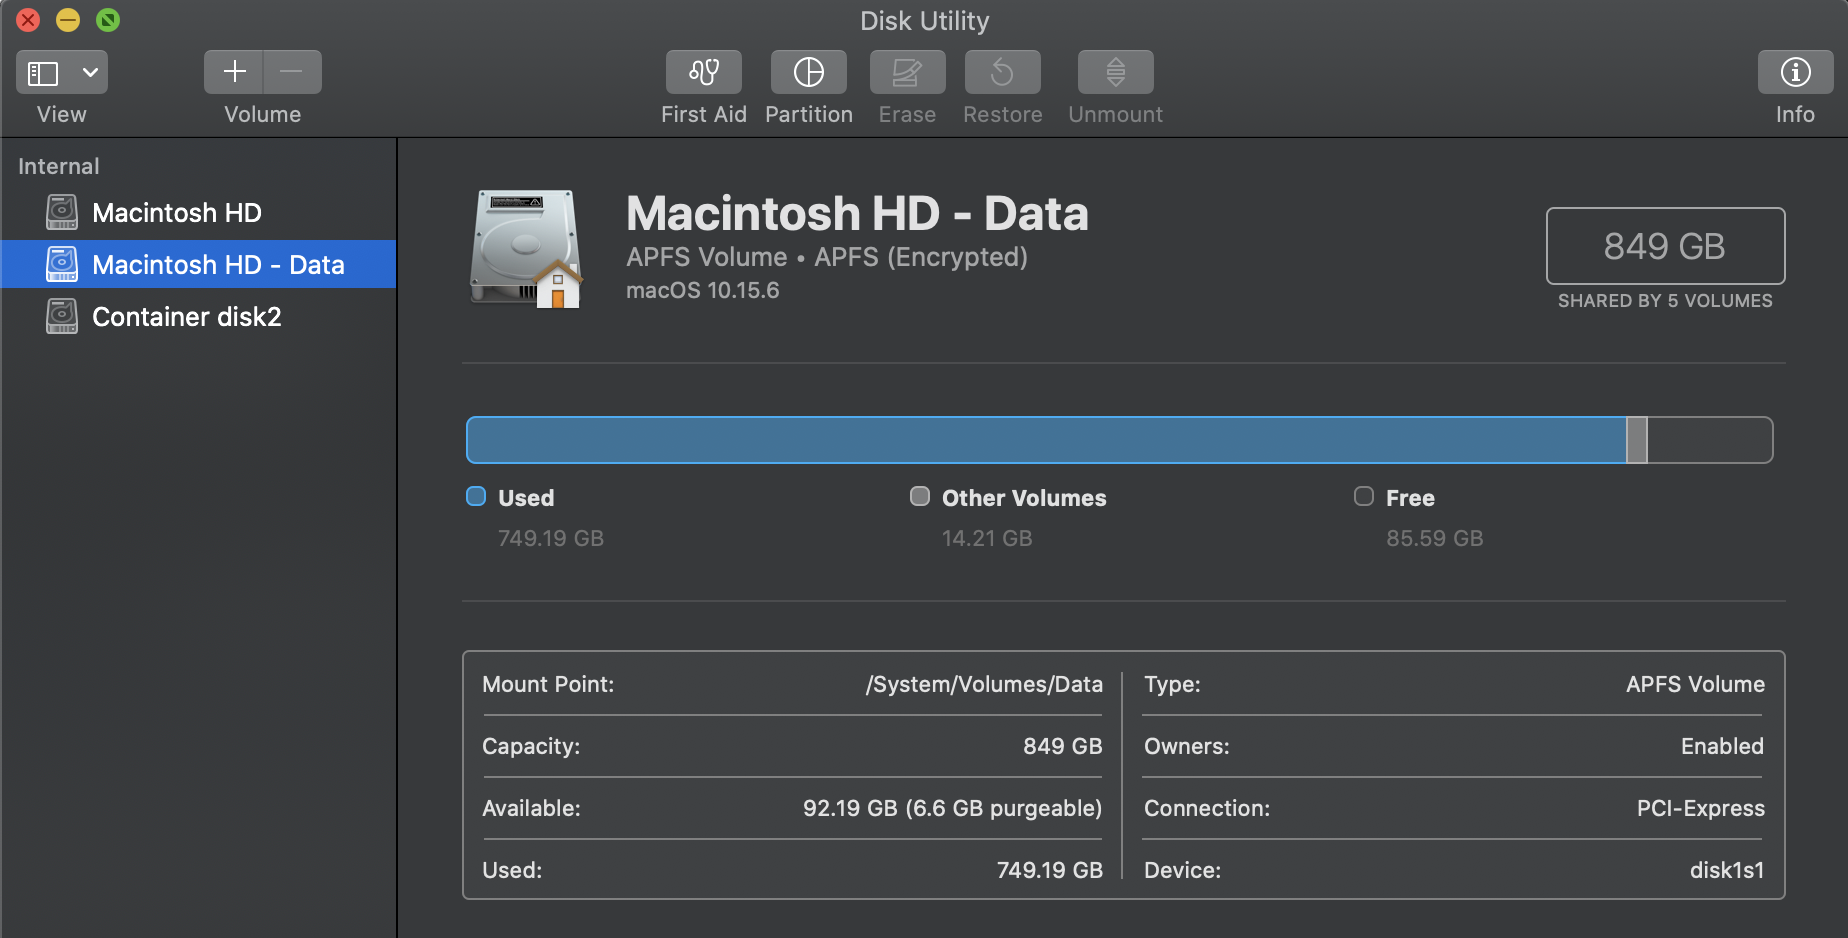Toggle the sidebar View icon

tap(43, 73)
